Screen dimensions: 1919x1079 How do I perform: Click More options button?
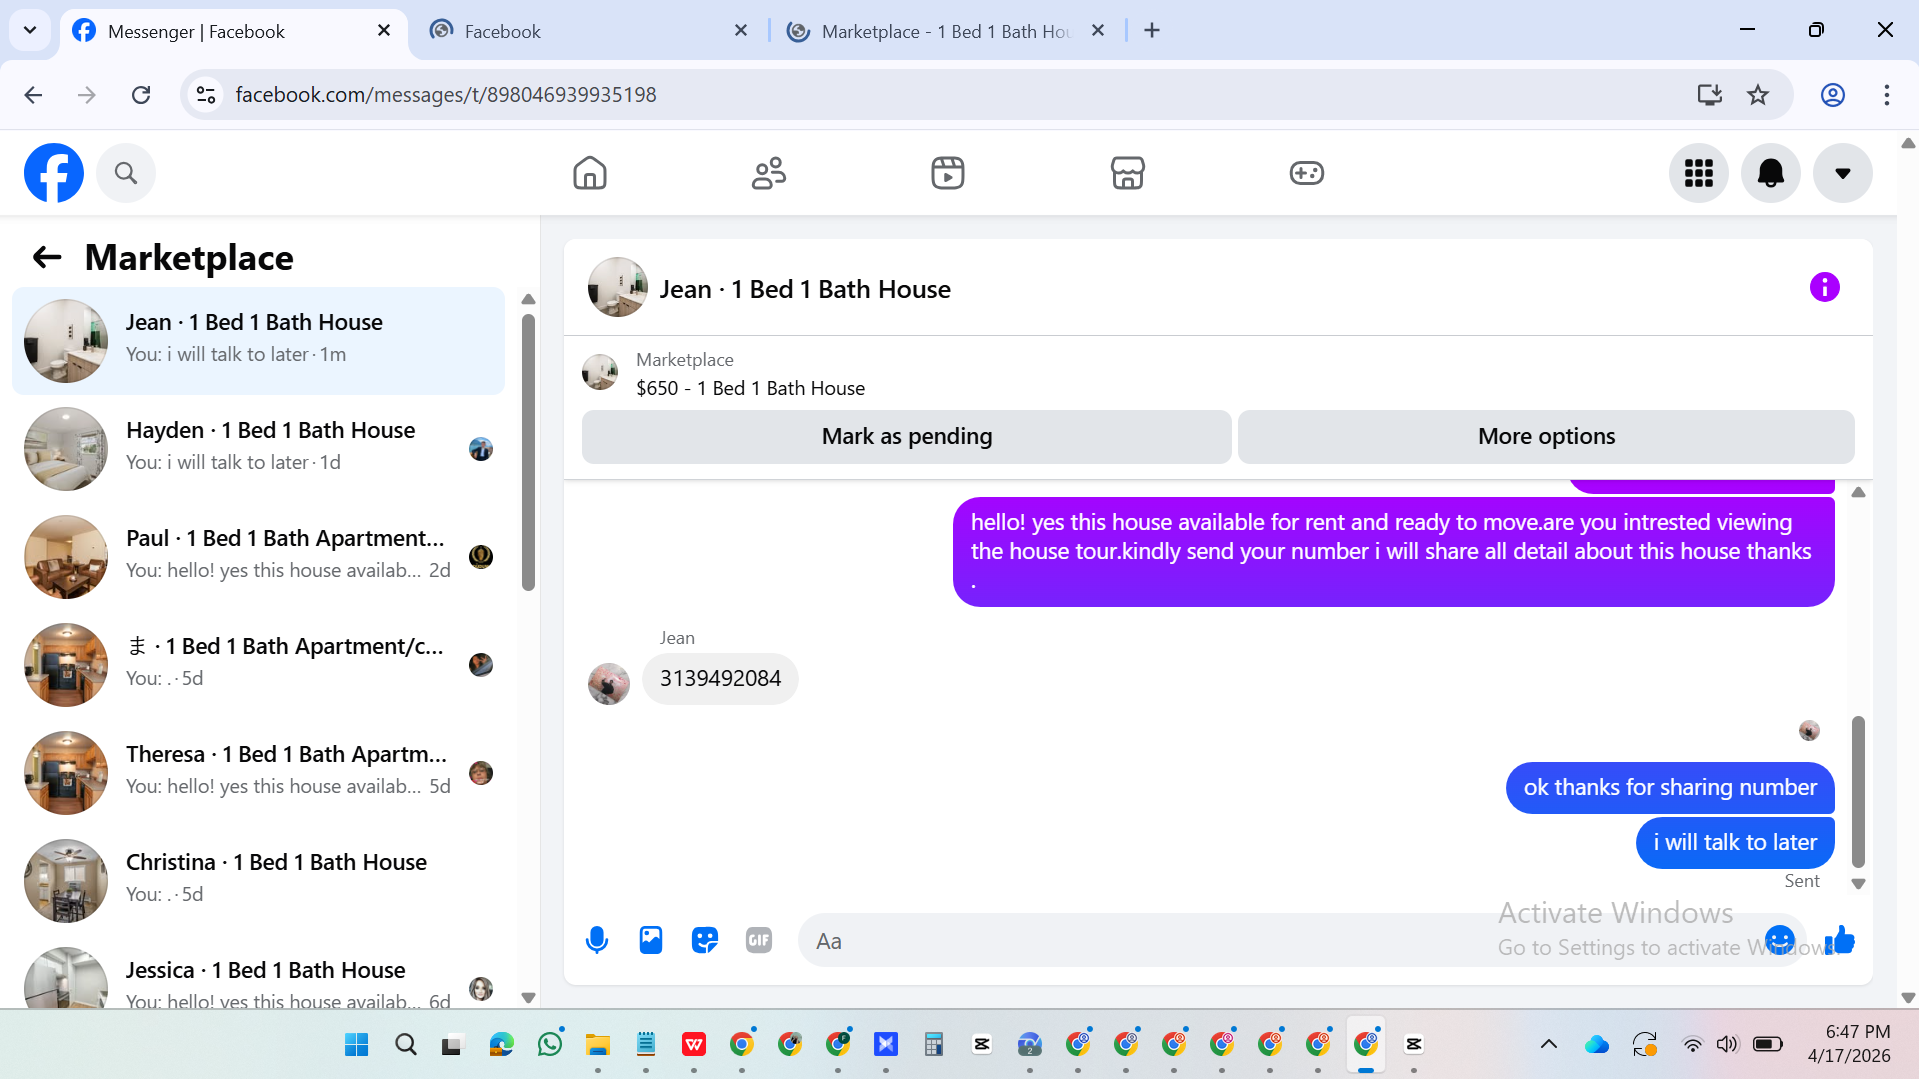[x=1546, y=437]
